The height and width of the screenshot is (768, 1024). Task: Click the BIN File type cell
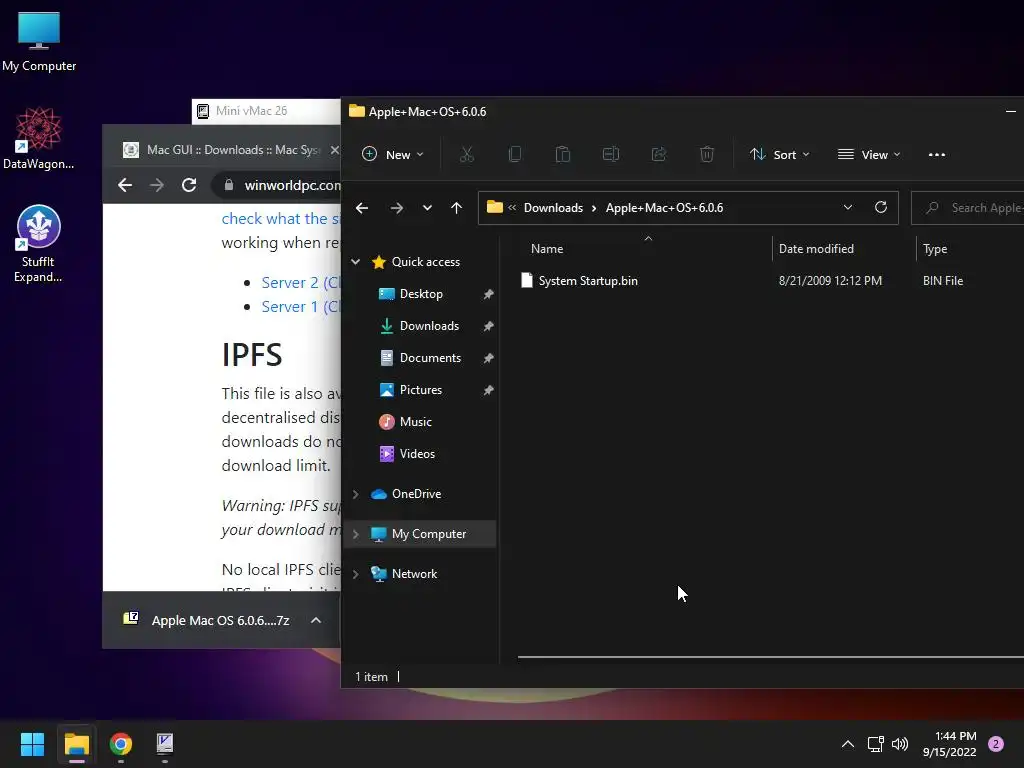click(943, 281)
